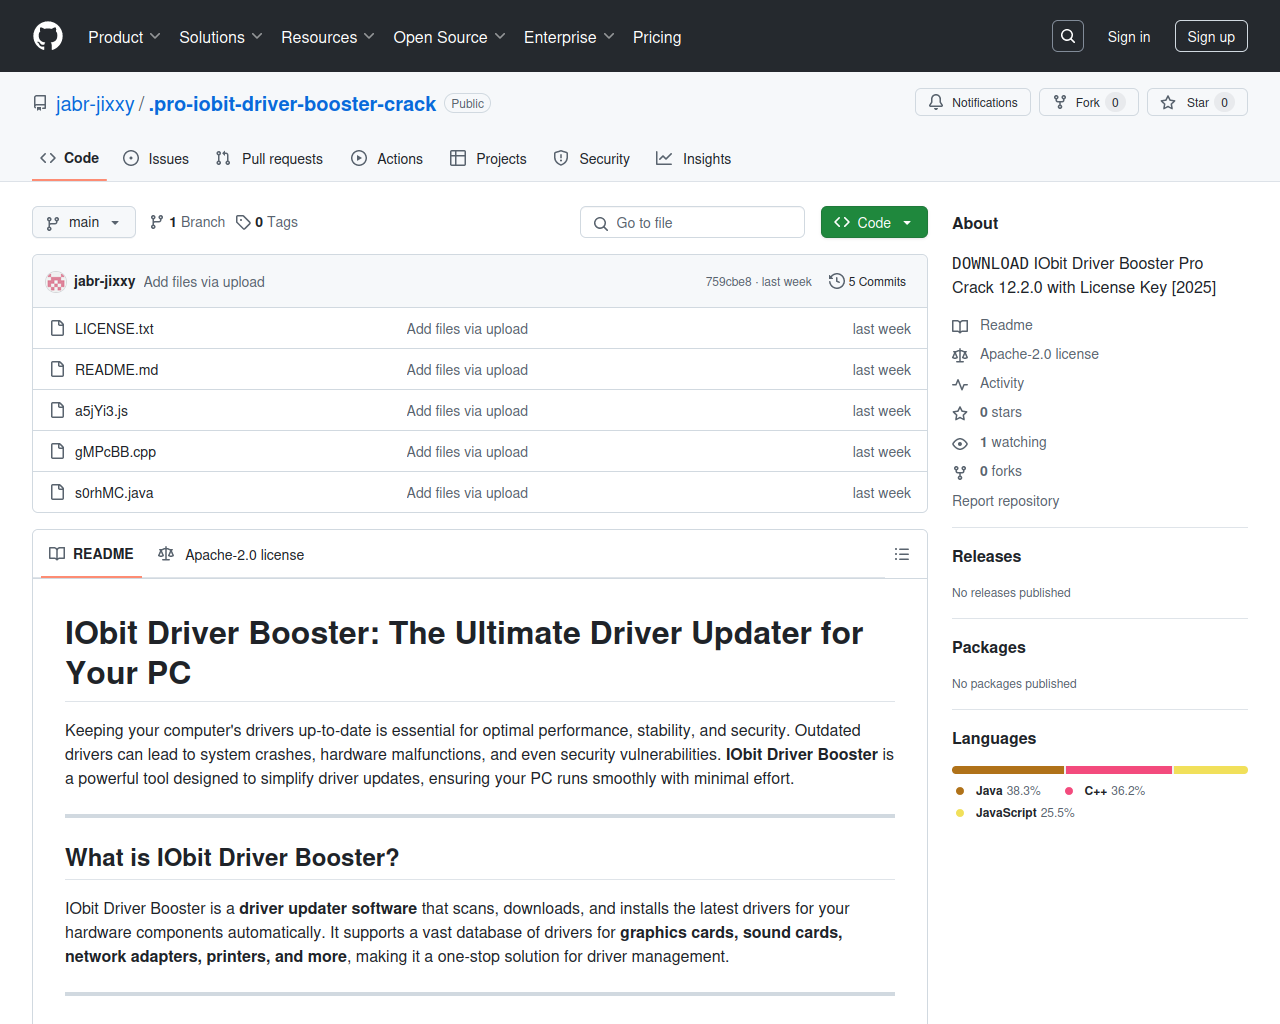Click the tag icon next to 0 Tags

(x=243, y=222)
